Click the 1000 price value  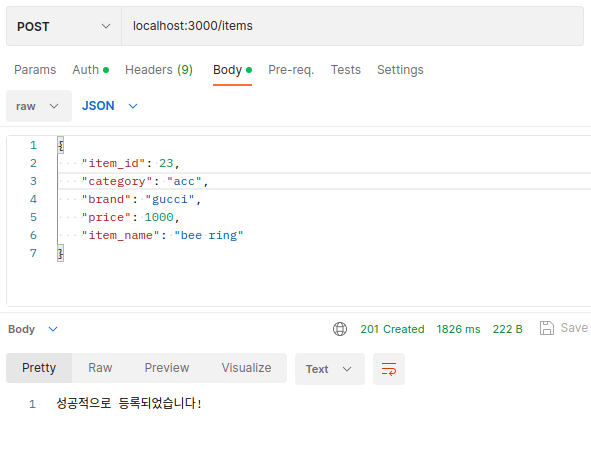159,217
